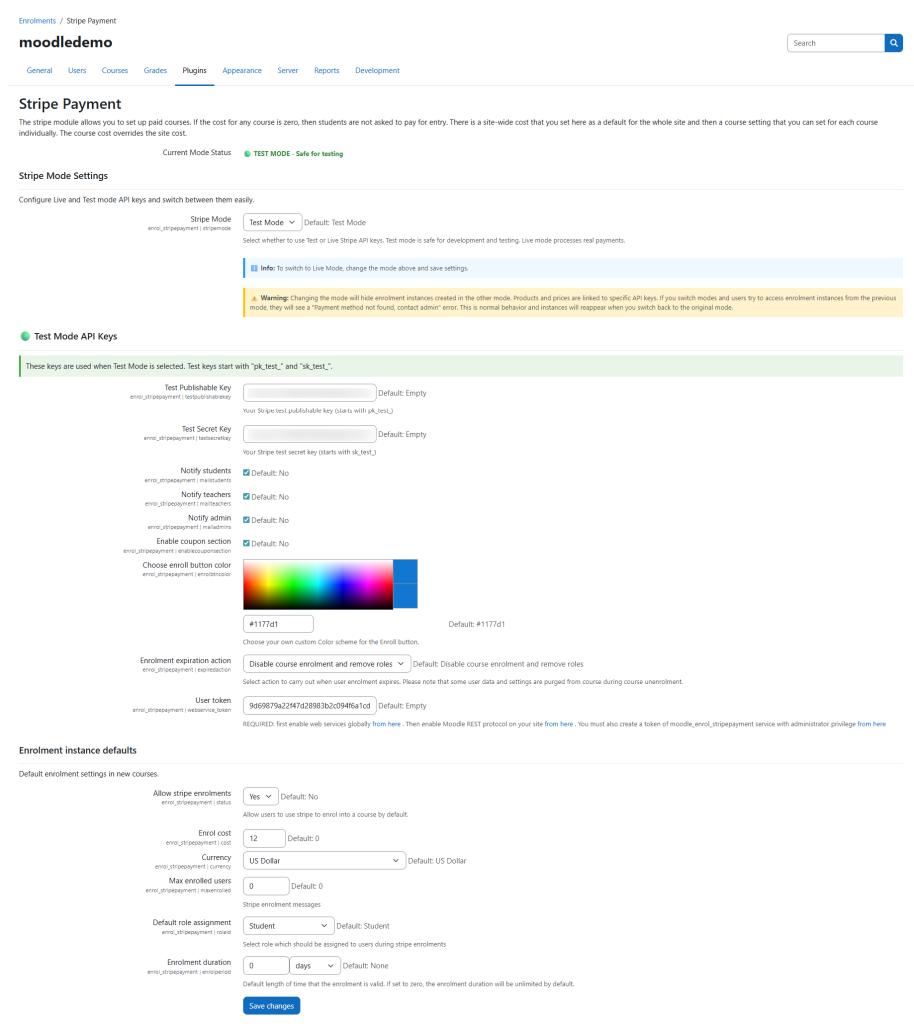Expand the Enrolment expiration action dropdown
The width and height of the screenshot is (914, 1024).
[x=327, y=664]
